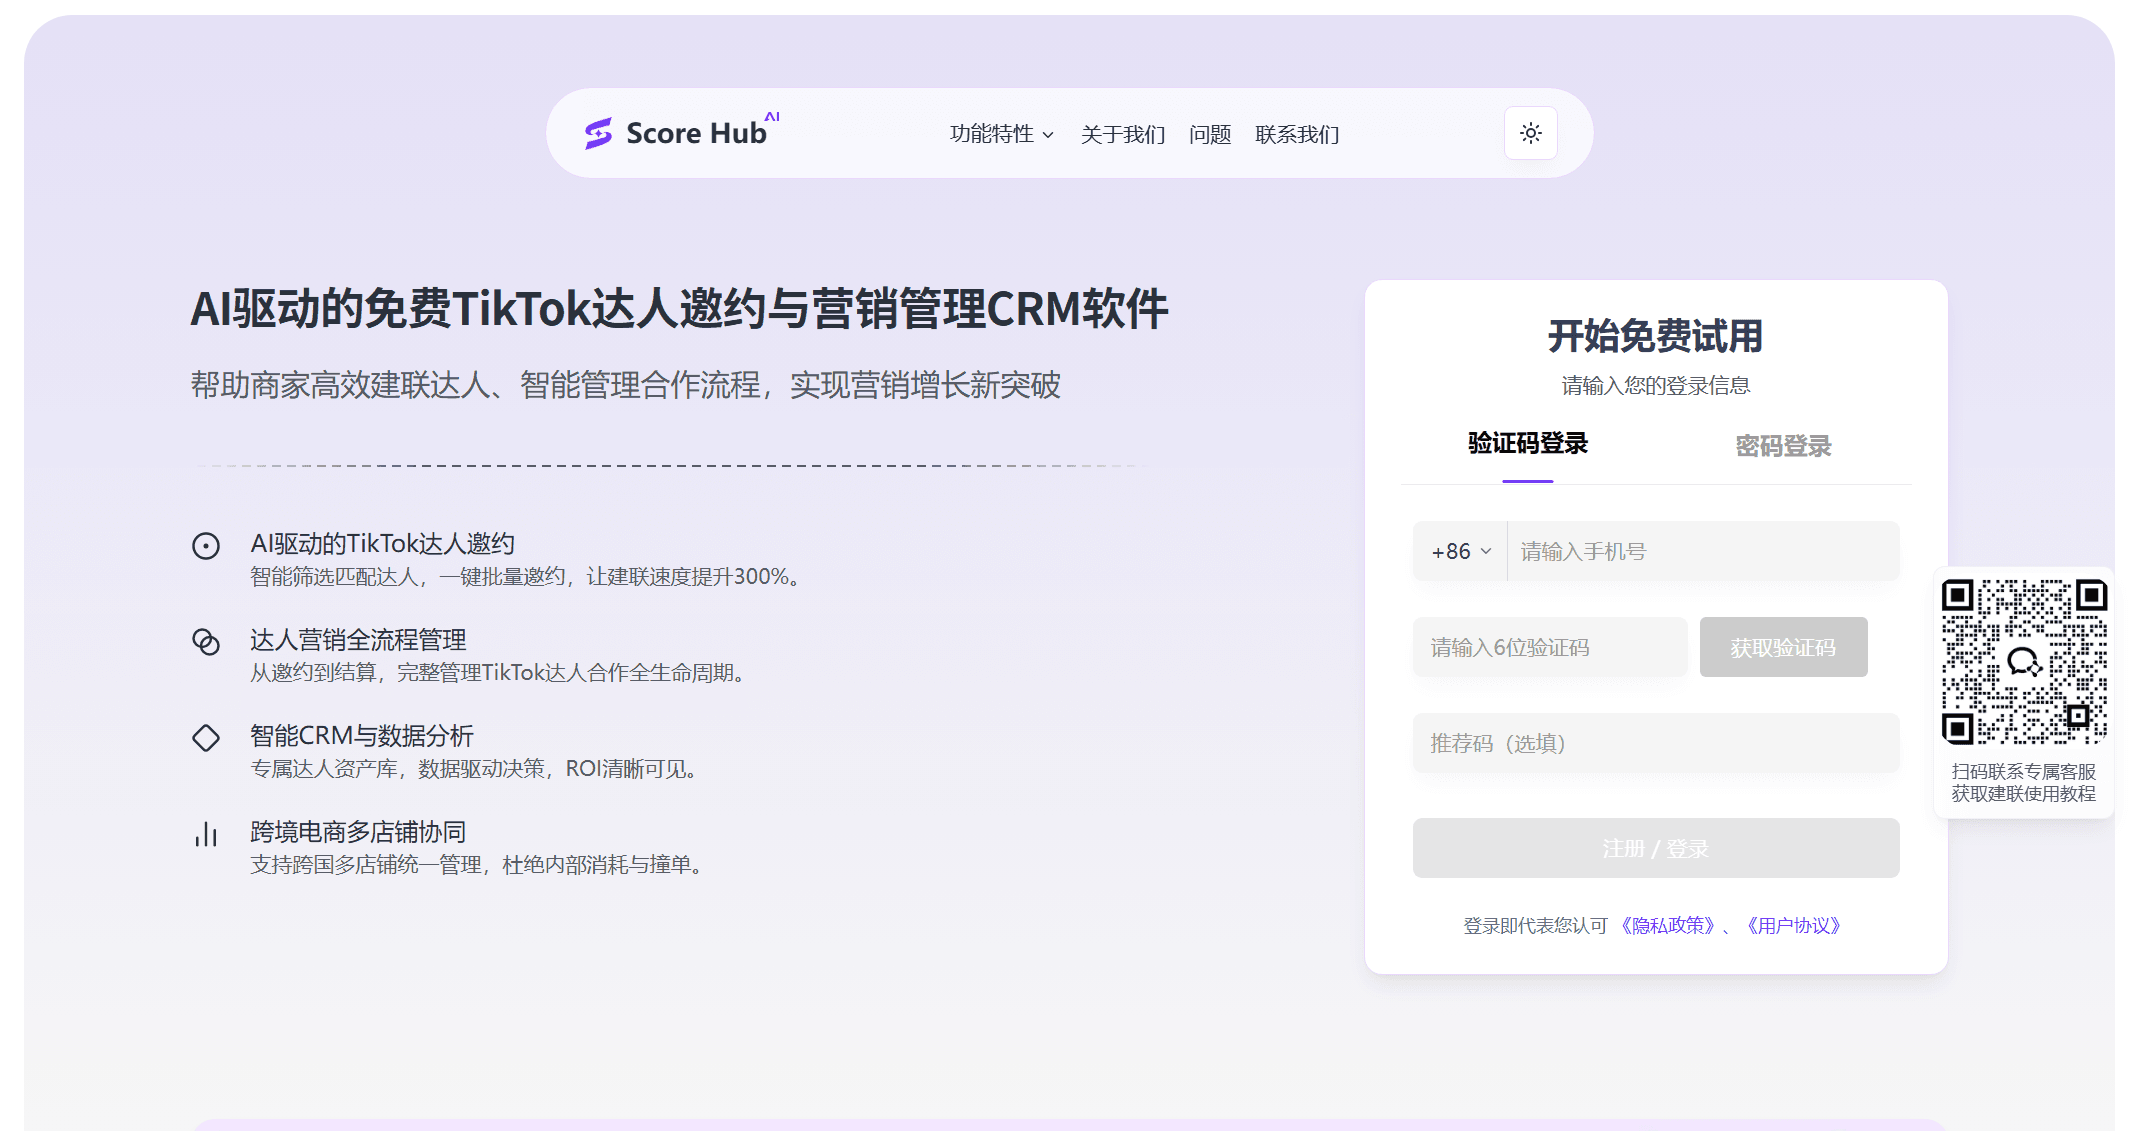Click the 获取验证码 button
The width and height of the screenshot is (2139, 1131).
1783,647
